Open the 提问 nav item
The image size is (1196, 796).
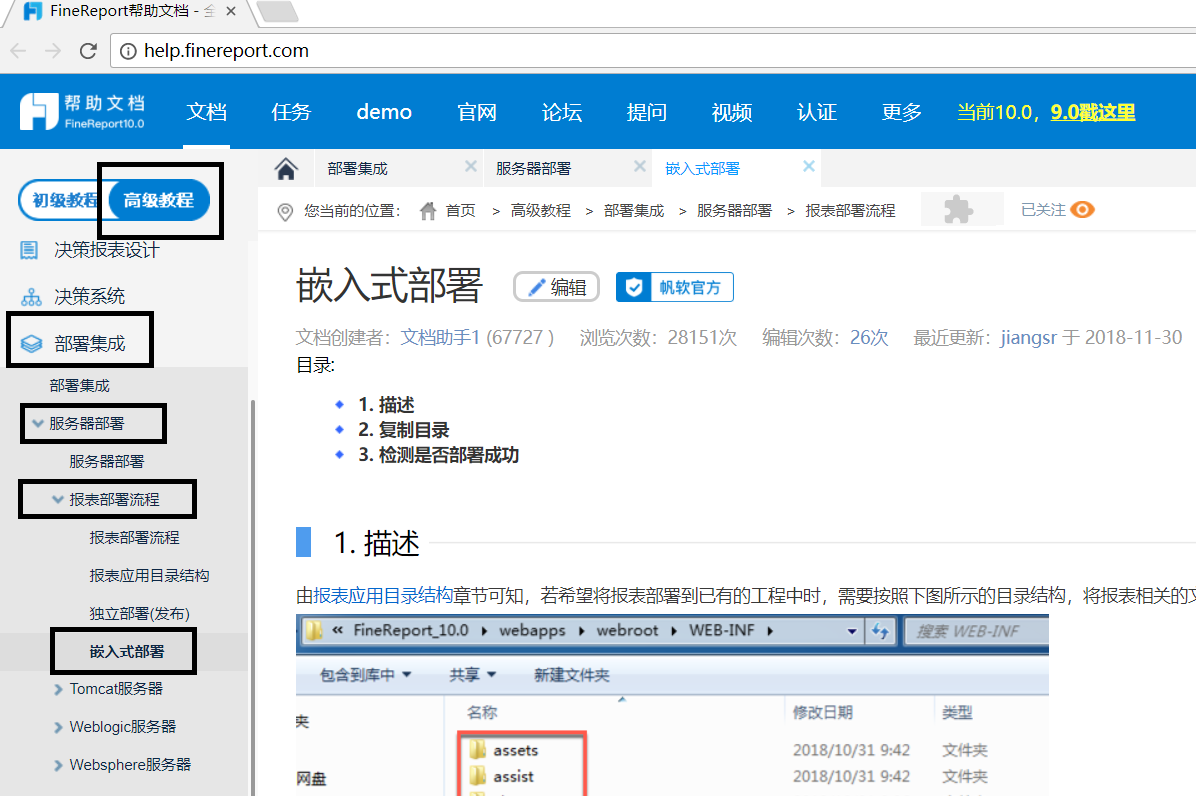pos(647,112)
